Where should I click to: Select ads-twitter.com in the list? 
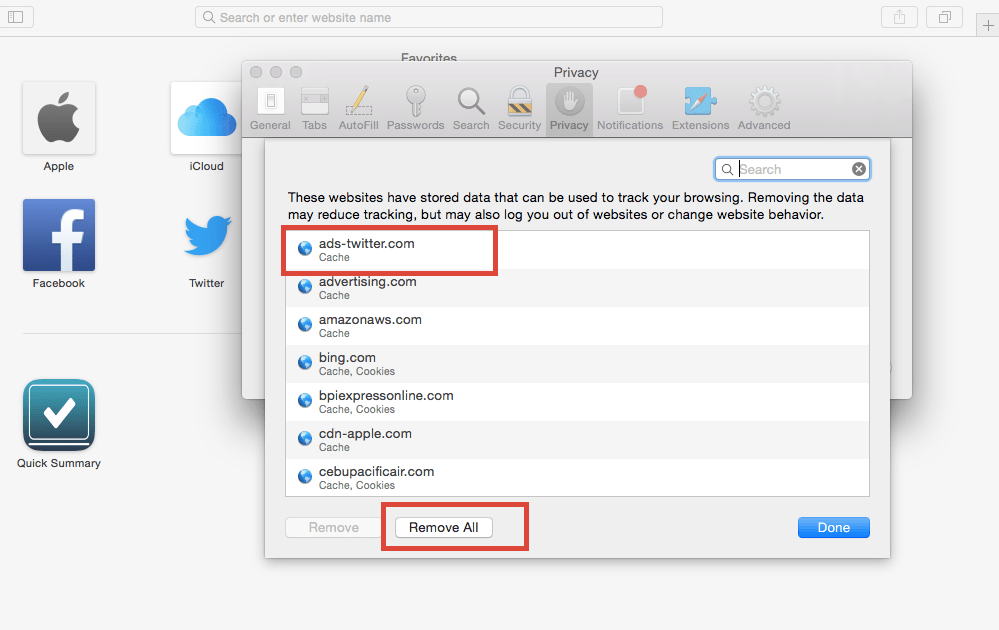(366, 250)
